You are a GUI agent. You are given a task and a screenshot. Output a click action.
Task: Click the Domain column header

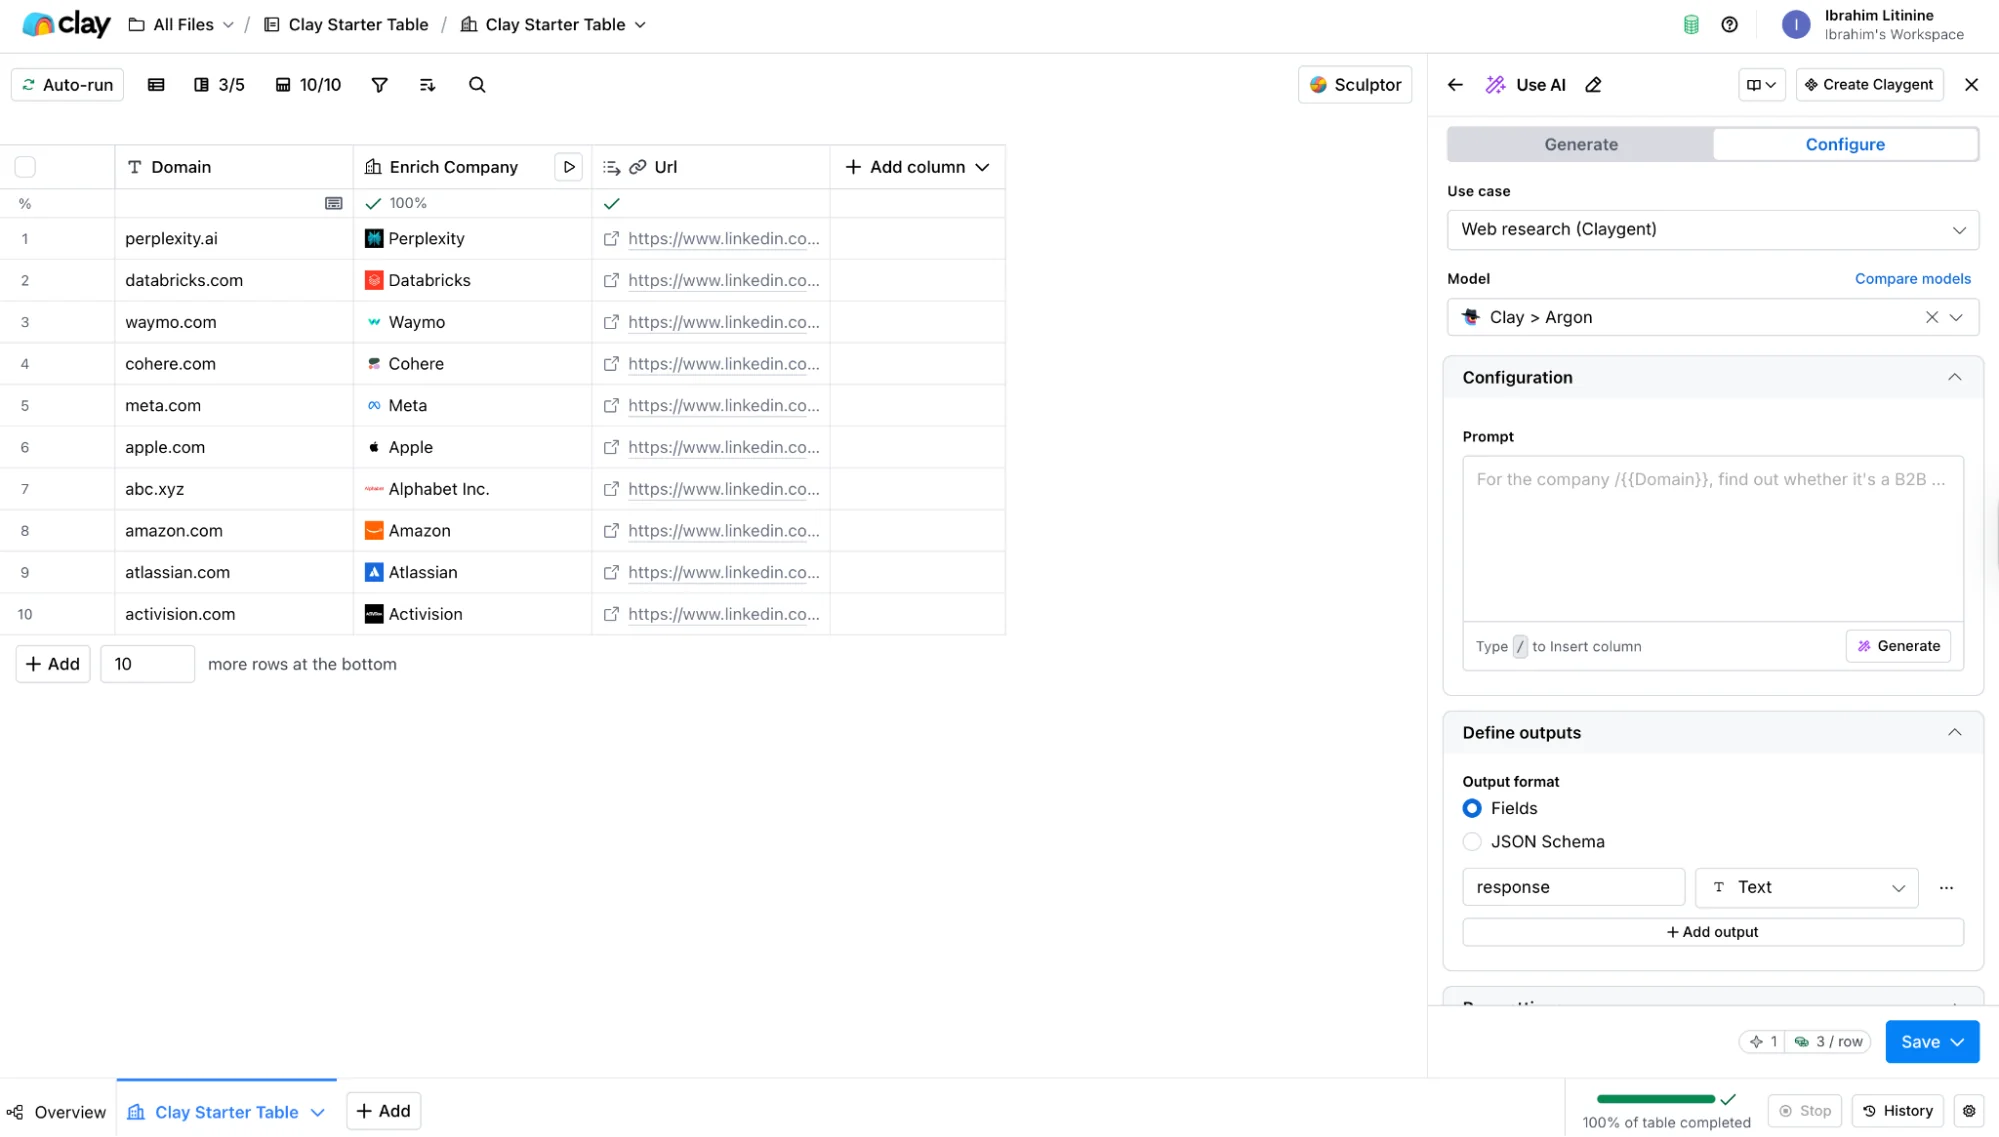click(234, 167)
